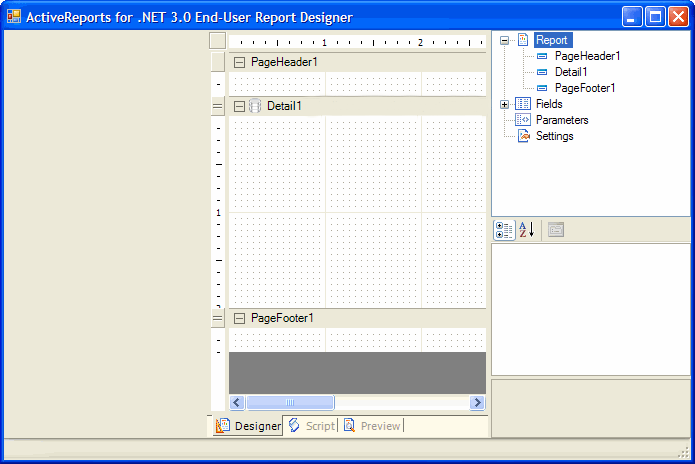Click the Property Pages icon
Viewport: 695px width, 464px height.
pos(555,230)
